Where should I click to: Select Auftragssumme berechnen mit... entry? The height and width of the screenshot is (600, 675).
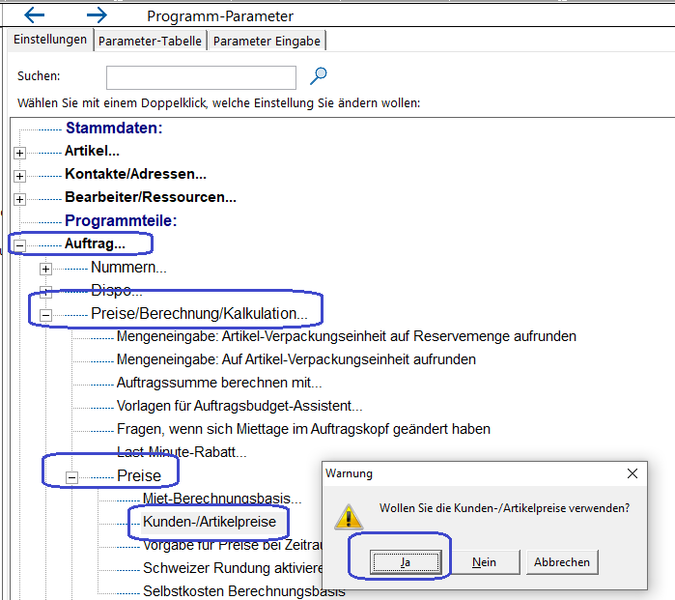(x=219, y=383)
